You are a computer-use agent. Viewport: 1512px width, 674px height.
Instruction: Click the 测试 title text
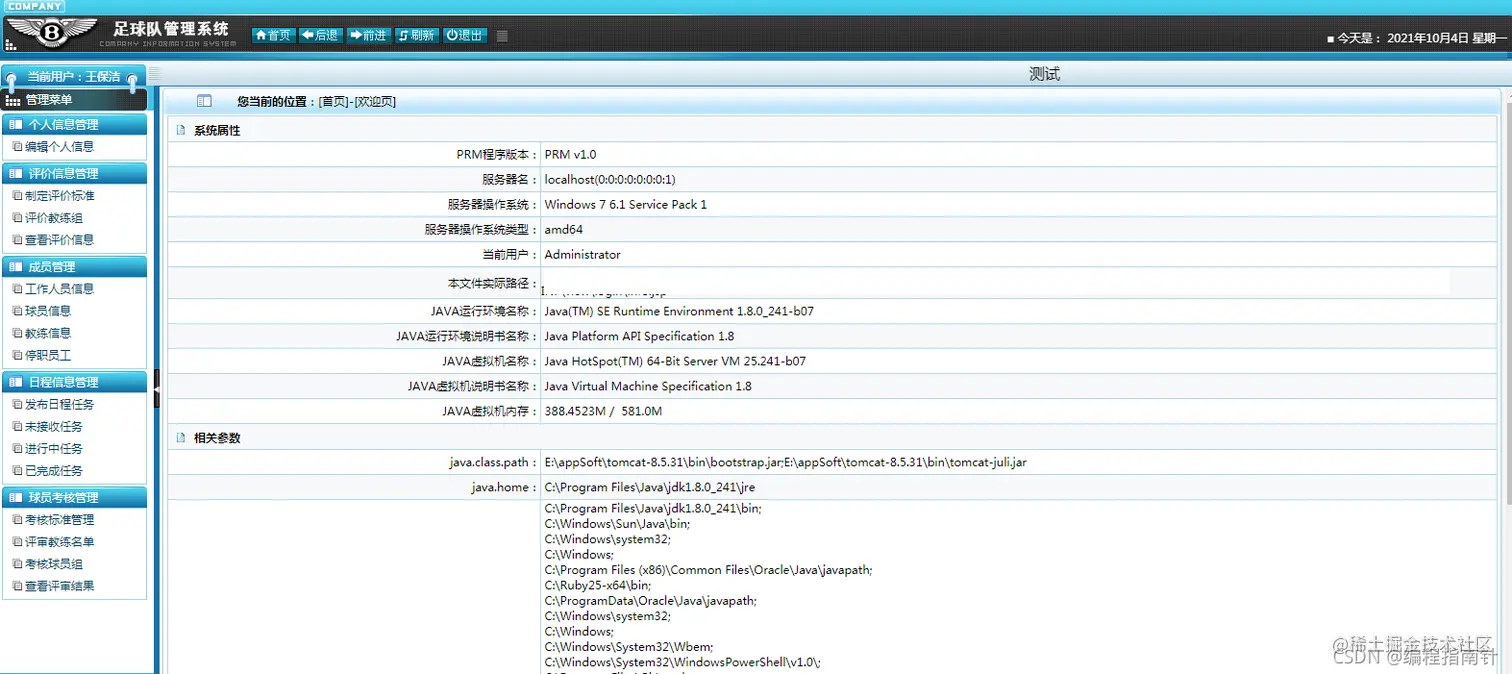(1044, 74)
